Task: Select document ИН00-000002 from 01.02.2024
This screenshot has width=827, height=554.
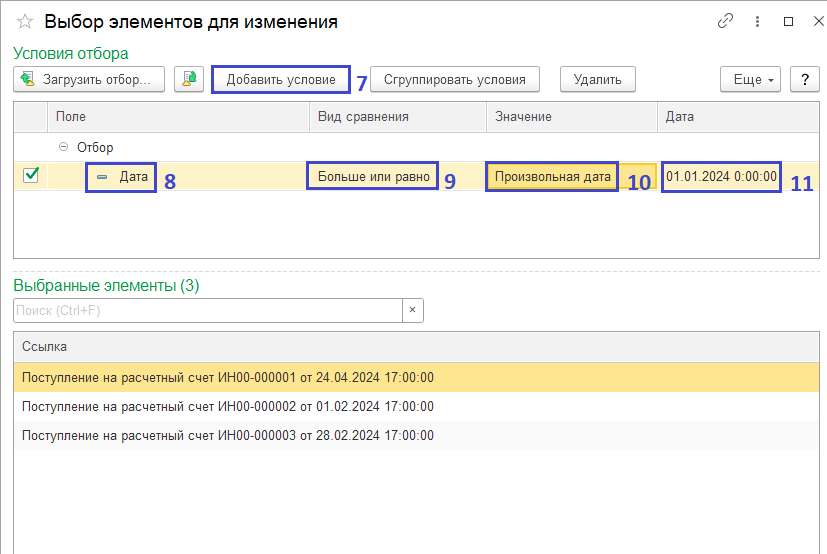Action: (228, 406)
